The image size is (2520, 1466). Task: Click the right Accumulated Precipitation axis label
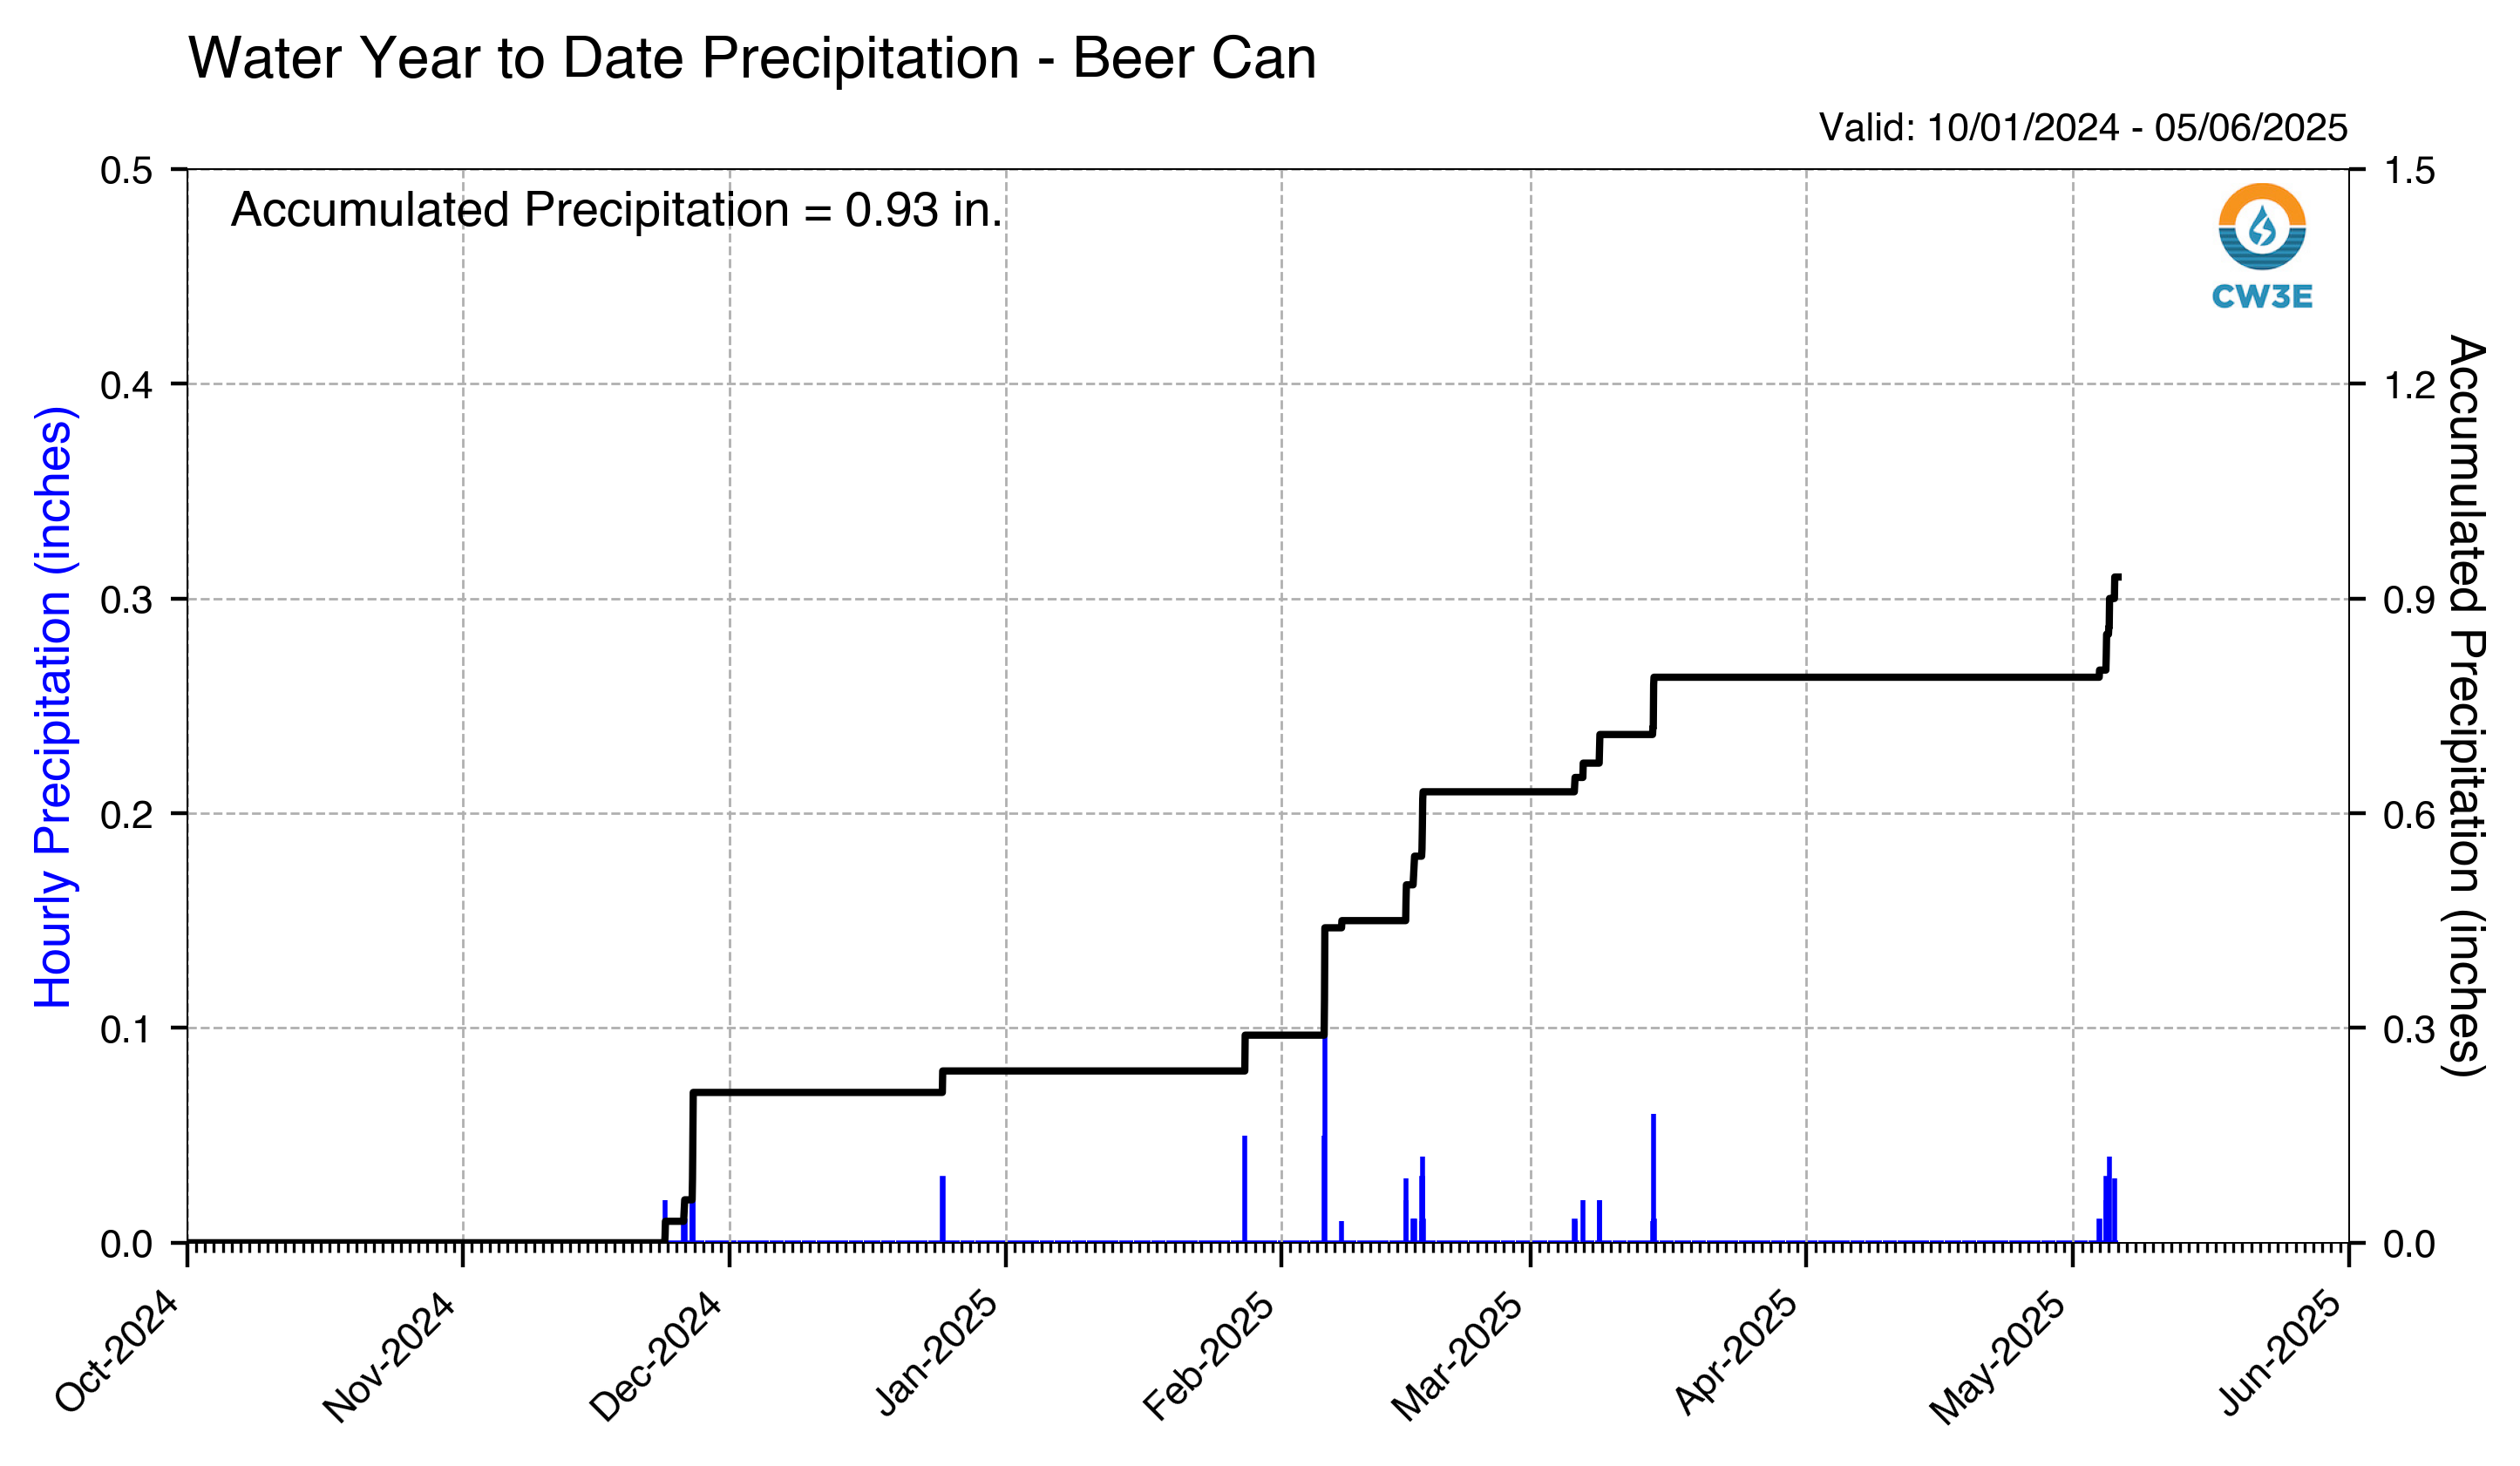(x=2466, y=705)
